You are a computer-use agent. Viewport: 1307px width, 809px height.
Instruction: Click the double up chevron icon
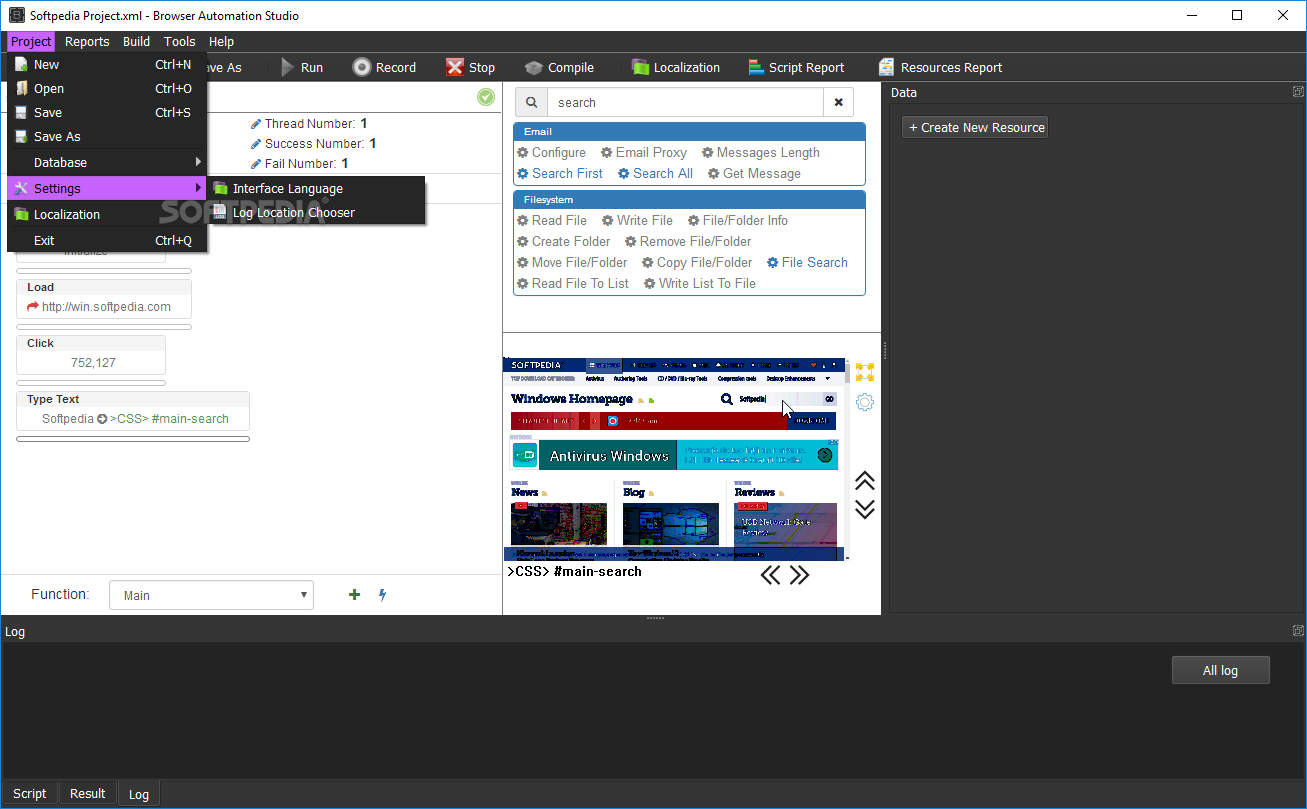(865, 481)
